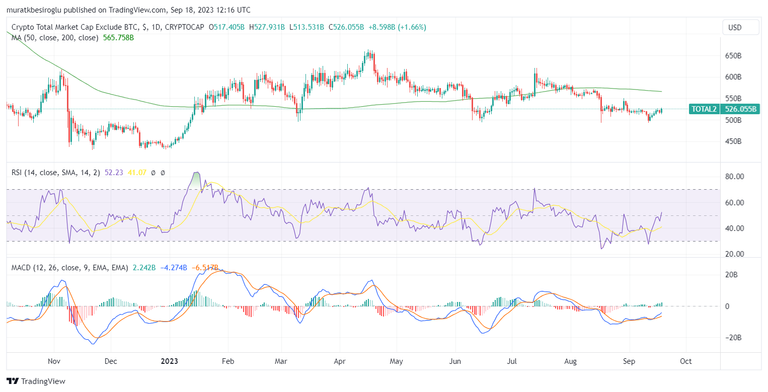The height and width of the screenshot is (392, 768).
Task: Click the 600B price axis label
Action: pyautogui.click(x=732, y=77)
